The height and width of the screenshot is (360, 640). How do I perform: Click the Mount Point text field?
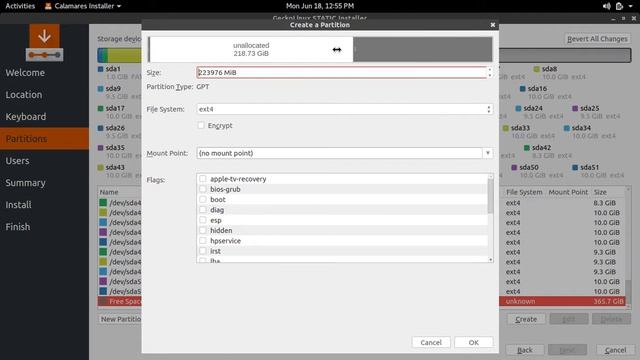point(339,153)
